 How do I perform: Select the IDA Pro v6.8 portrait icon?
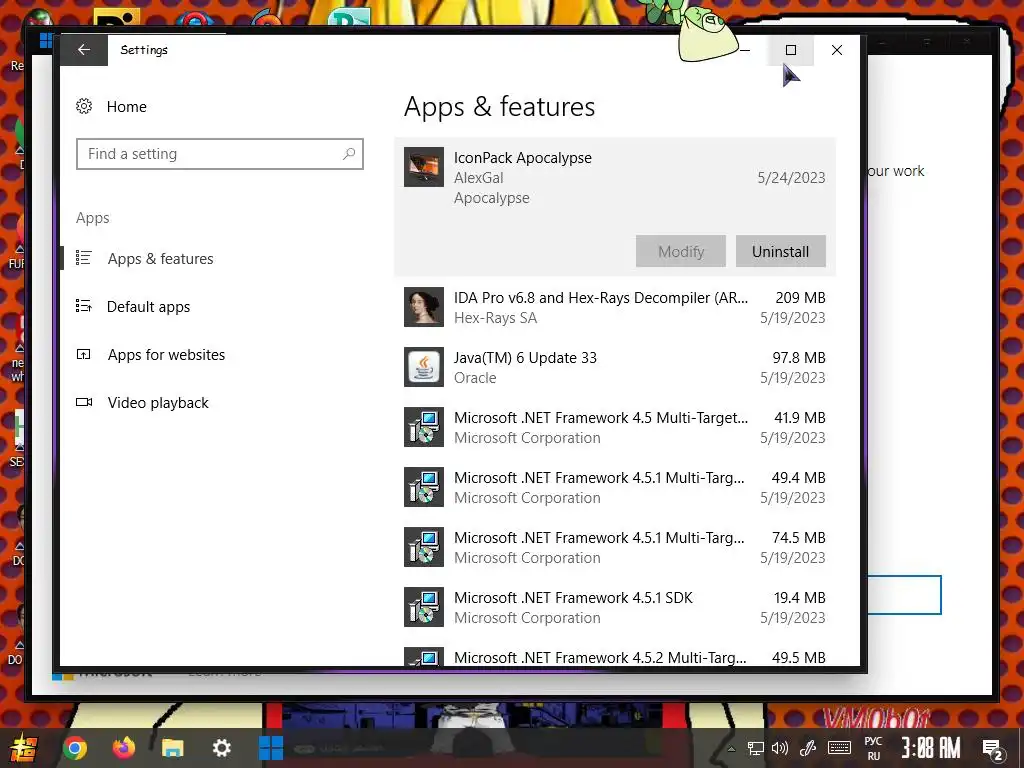click(x=424, y=307)
